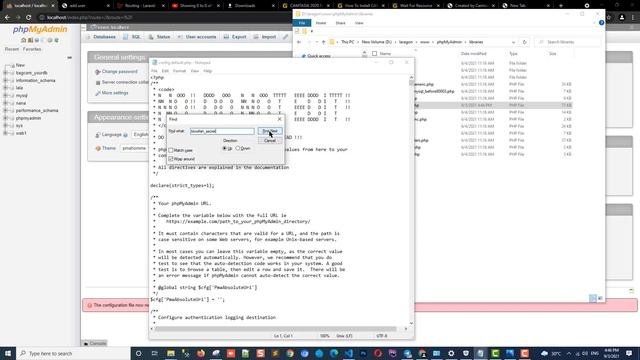Viewport: 640px width, 360px height.
Task: Expand the lala database node
Action: coord(5,88)
